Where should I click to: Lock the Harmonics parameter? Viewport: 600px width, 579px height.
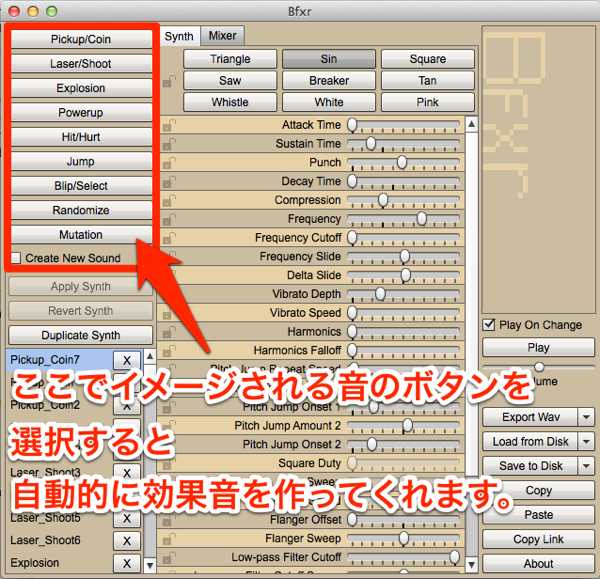pyautogui.click(x=169, y=332)
